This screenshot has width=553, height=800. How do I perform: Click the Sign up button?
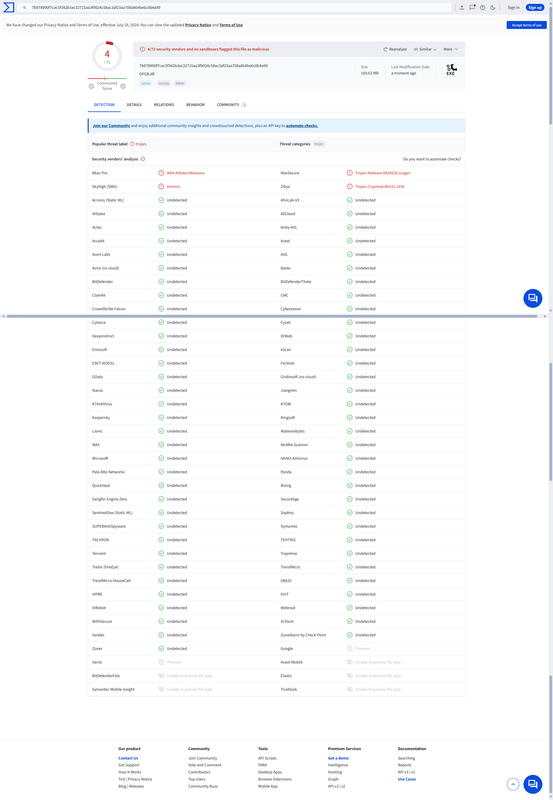click(535, 8)
